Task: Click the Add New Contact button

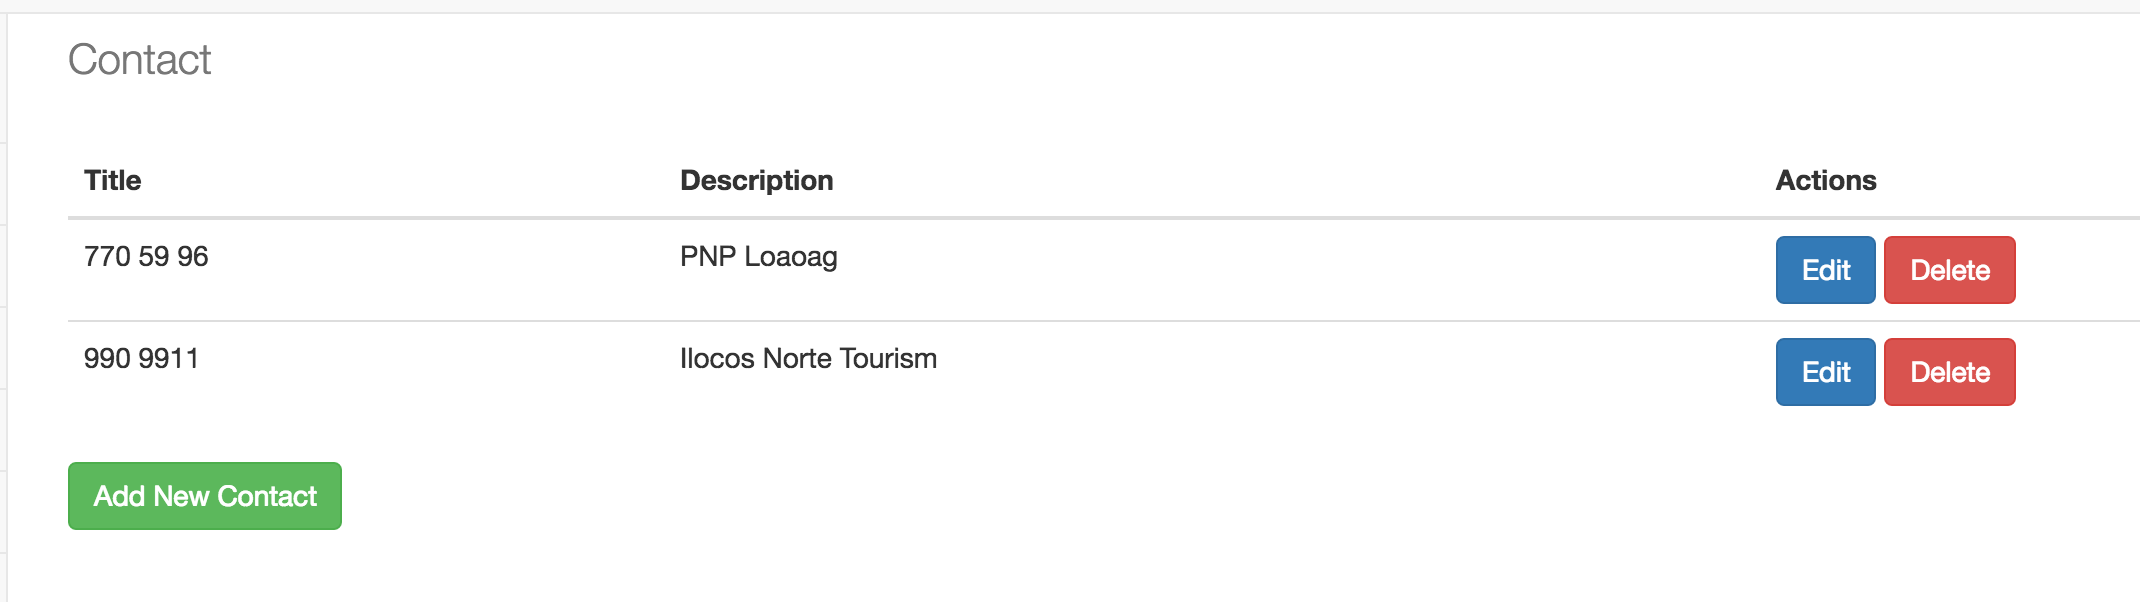Action: [x=205, y=496]
